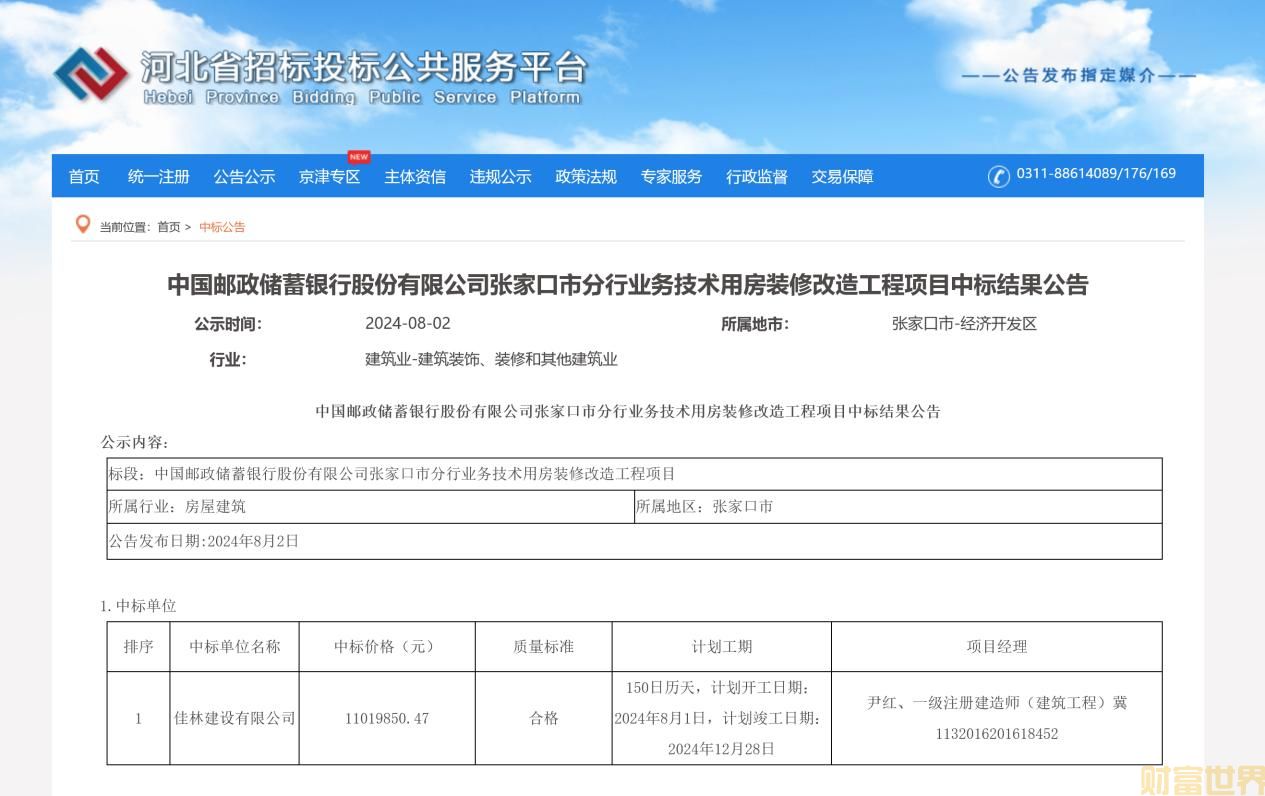
Task: Click the 1.中标单位 section heading
Action: [x=138, y=606]
